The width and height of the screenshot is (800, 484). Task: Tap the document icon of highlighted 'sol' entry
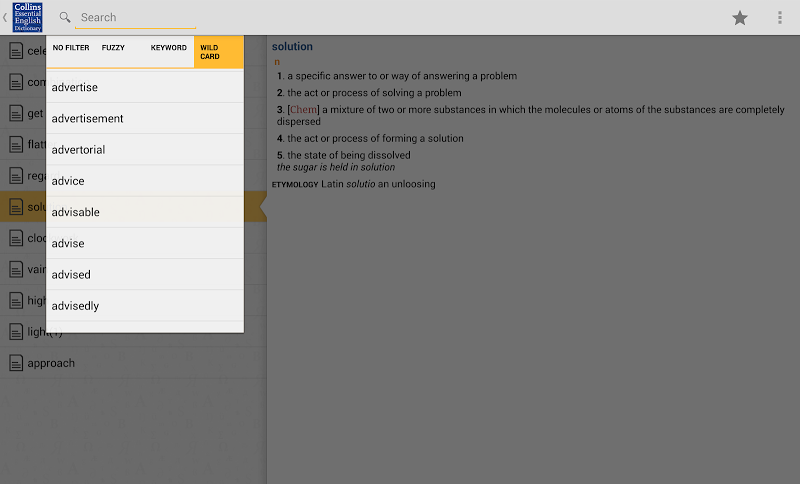[x=16, y=207]
